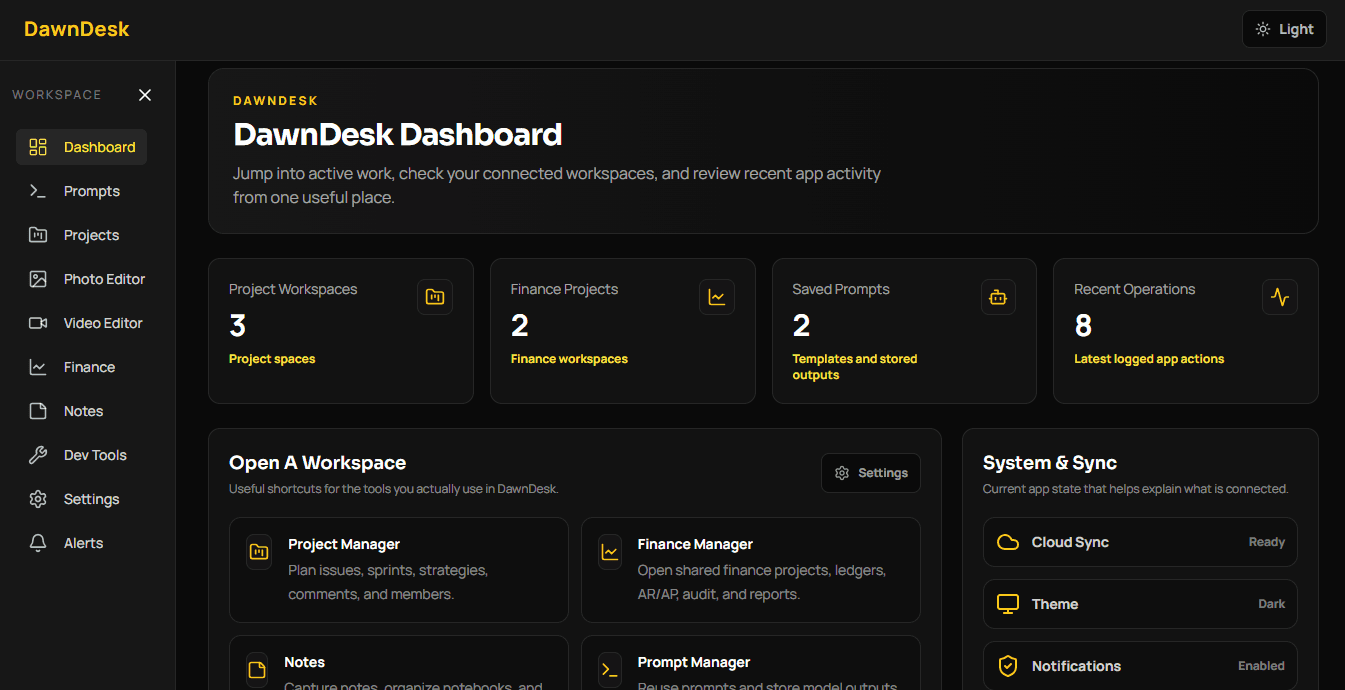Click the DawnDesk logo text
The image size is (1345, 690).
click(77, 29)
